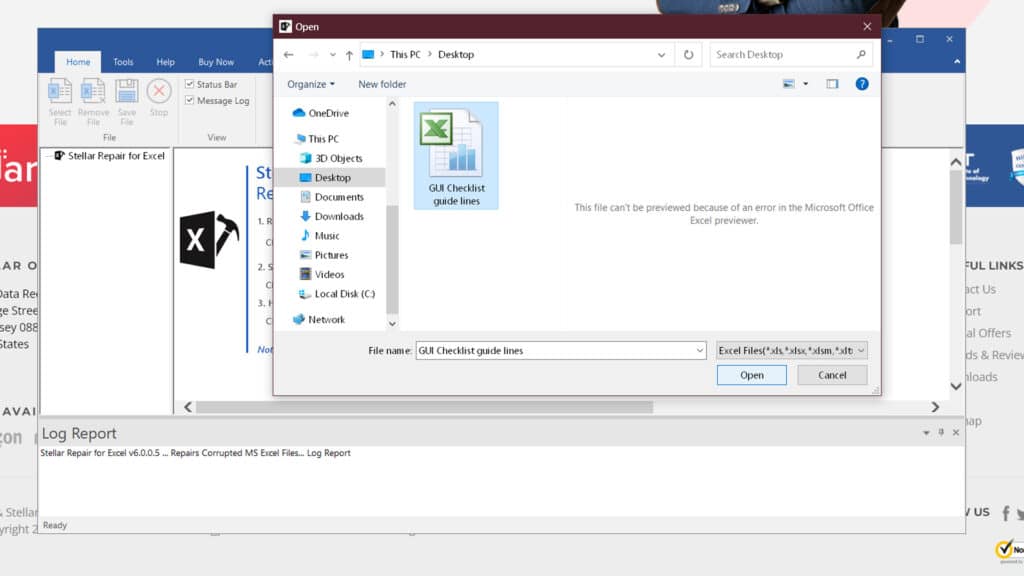The image size is (1024, 576).
Task: Click the Save File ribbon icon
Action: (127, 102)
